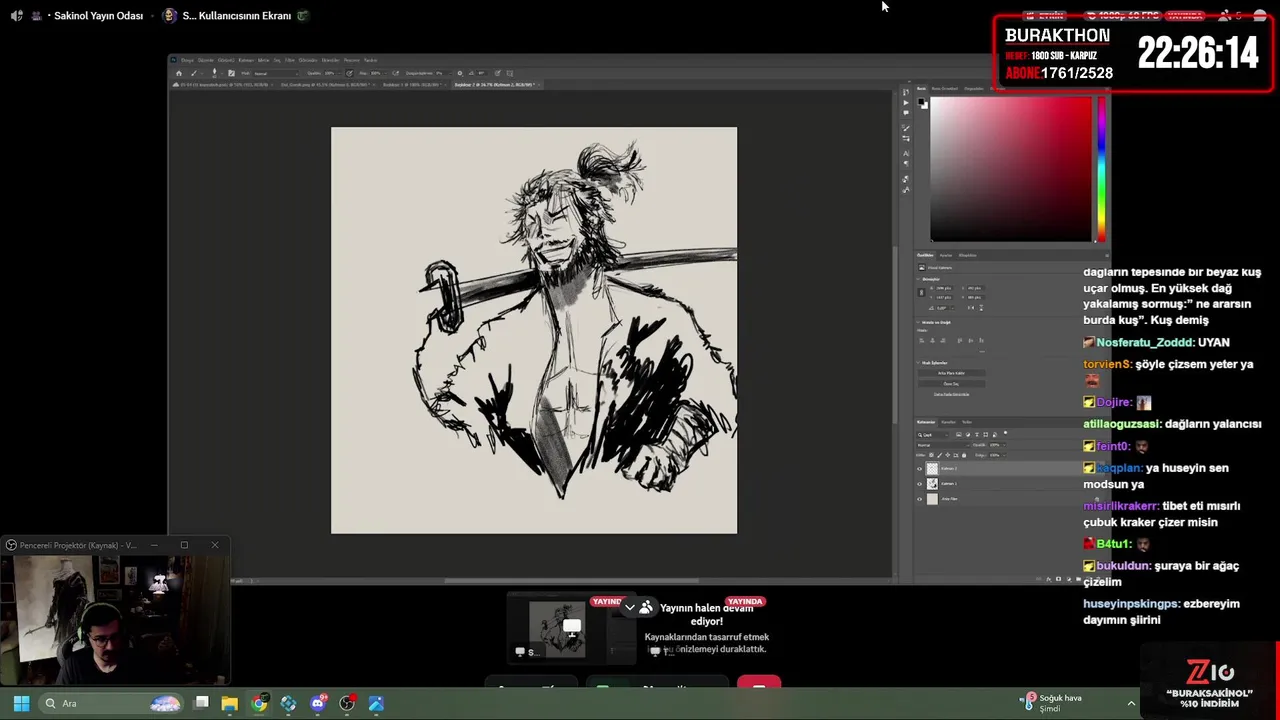Hide the Katman 1 layer

919,484
